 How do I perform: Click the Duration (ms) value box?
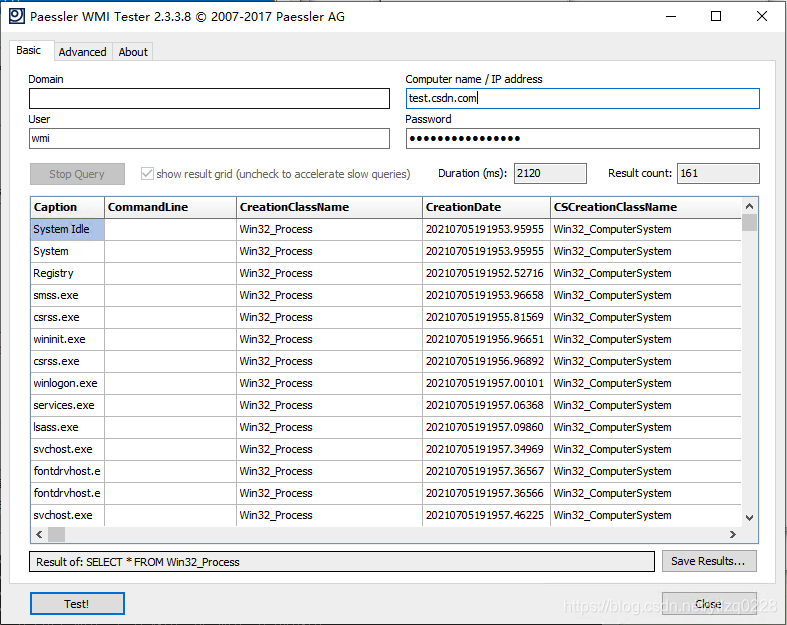pos(550,173)
